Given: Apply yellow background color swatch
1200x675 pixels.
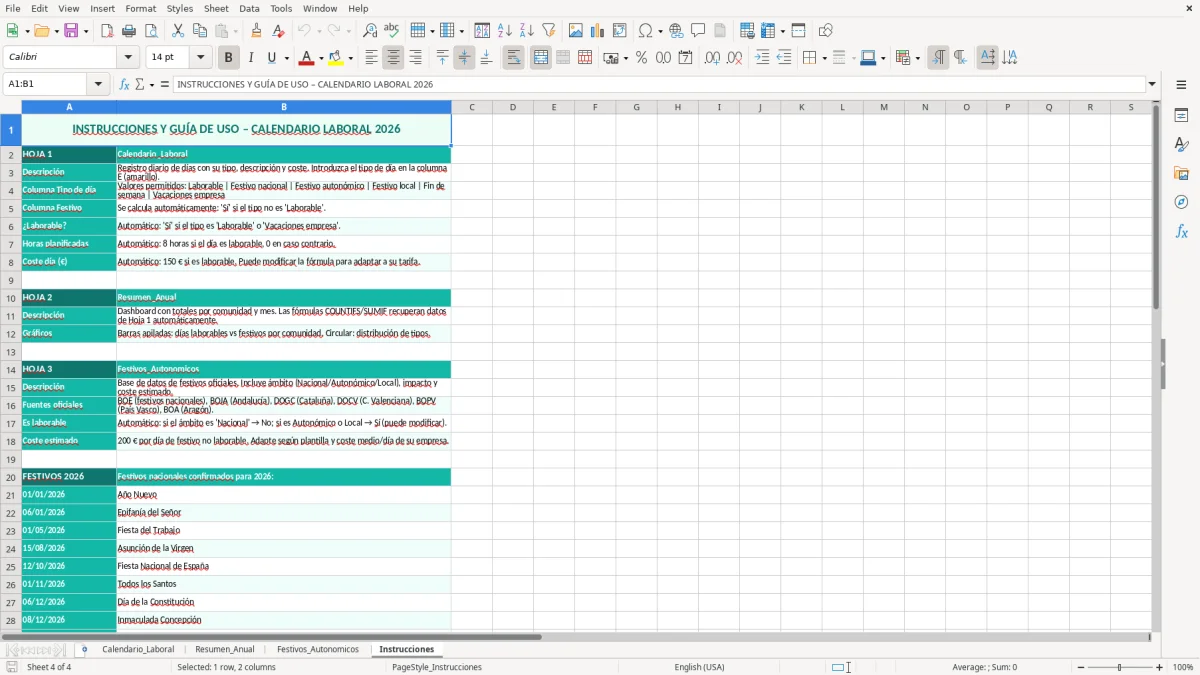Looking at the screenshot, I should [x=336, y=58].
